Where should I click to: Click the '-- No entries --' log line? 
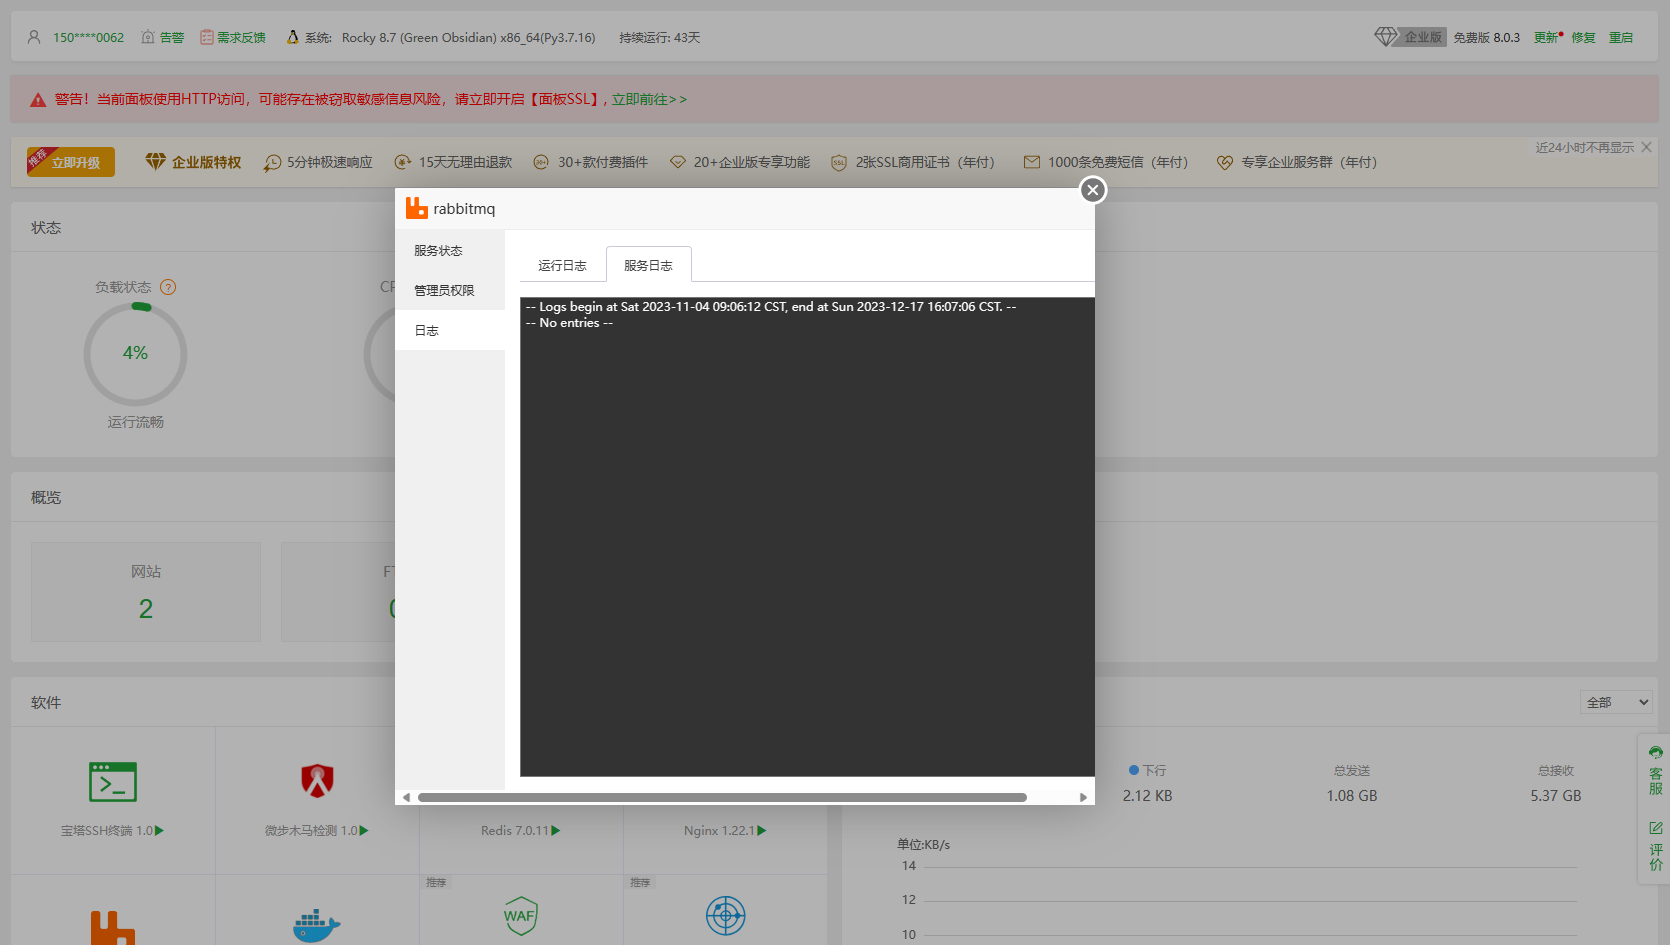tap(569, 323)
